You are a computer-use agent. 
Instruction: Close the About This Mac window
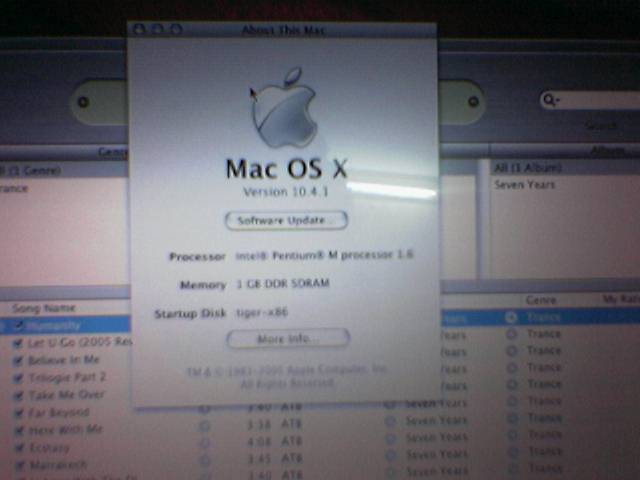pyautogui.click(x=139, y=29)
